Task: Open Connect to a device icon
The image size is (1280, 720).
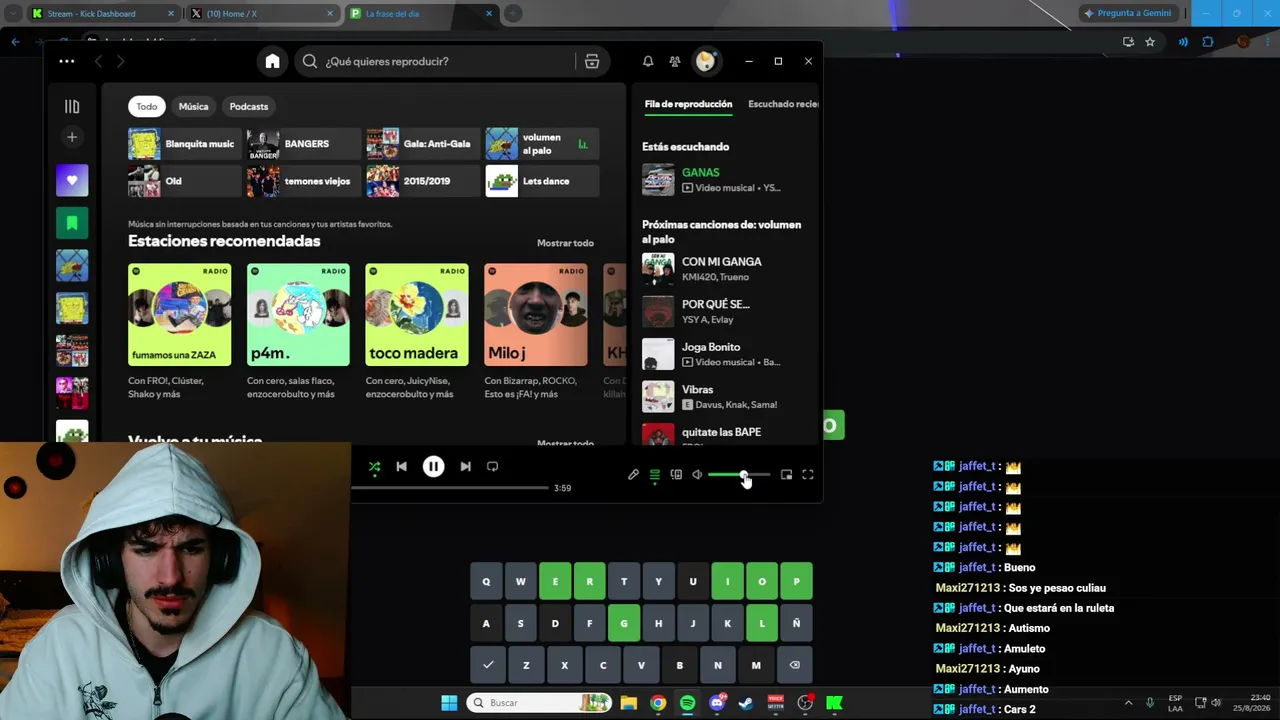Action: pos(676,475)
